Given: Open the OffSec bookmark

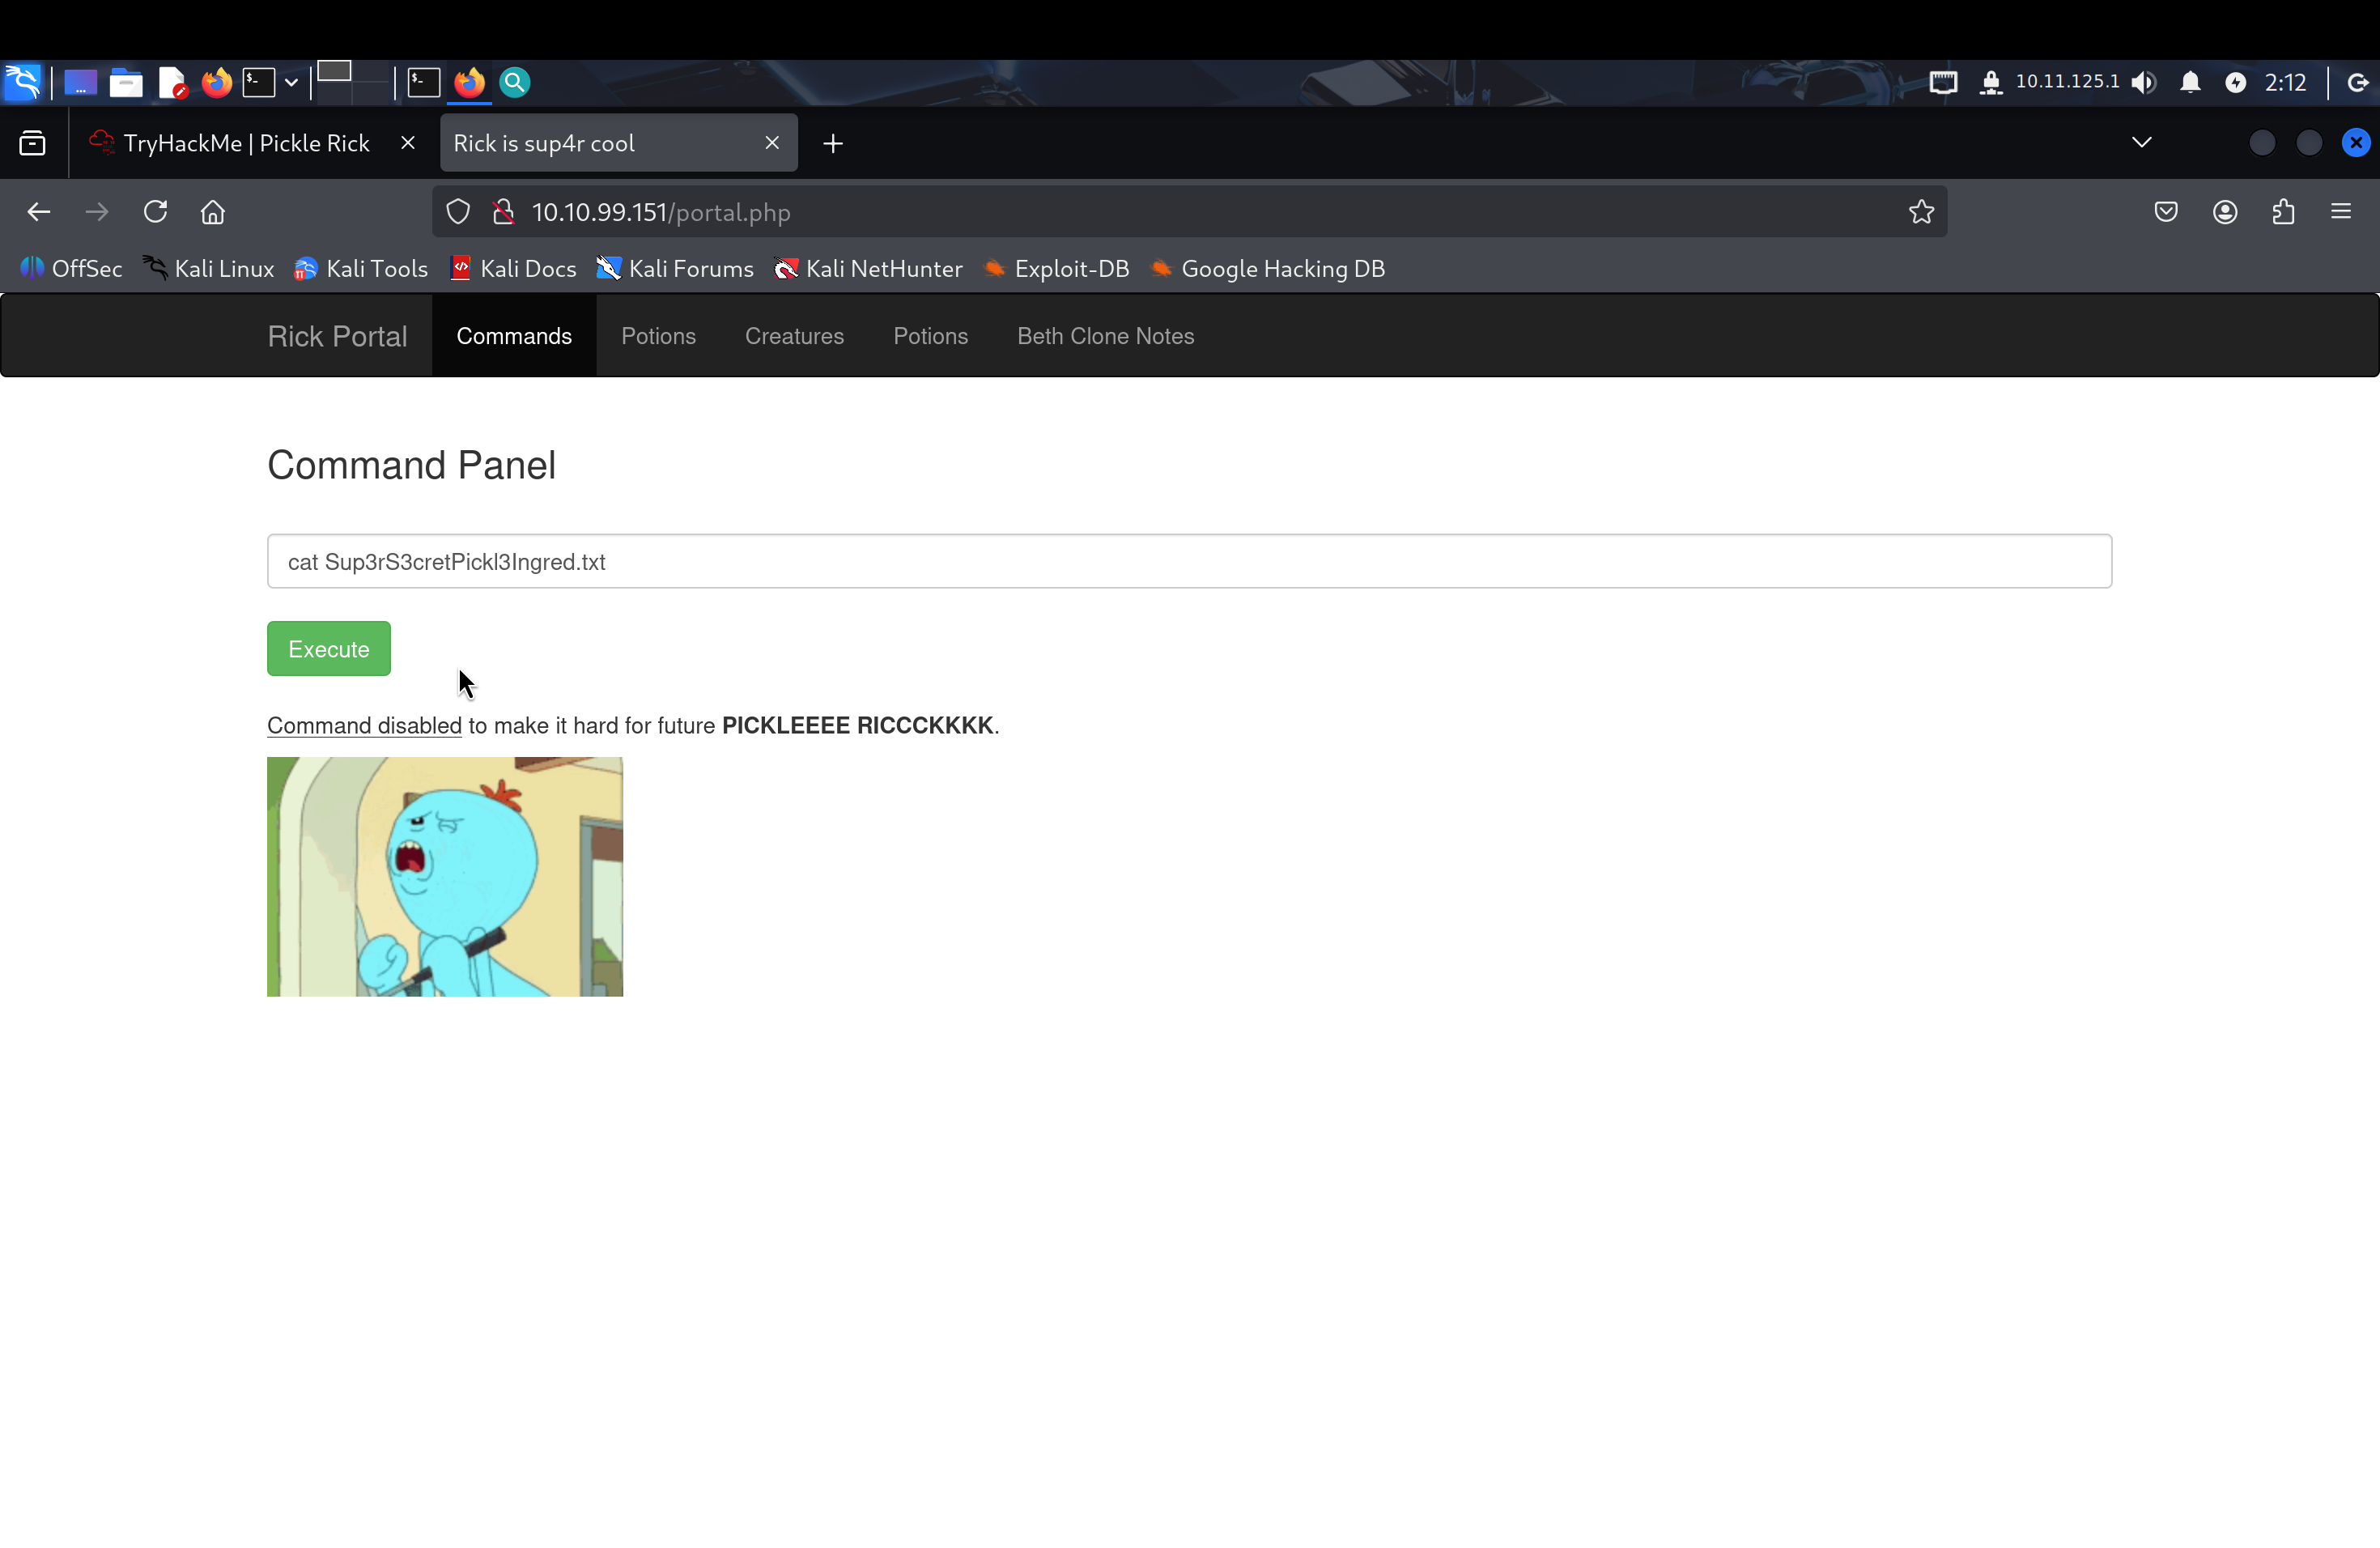Looking at the screenshot, I should pos(71,269).
